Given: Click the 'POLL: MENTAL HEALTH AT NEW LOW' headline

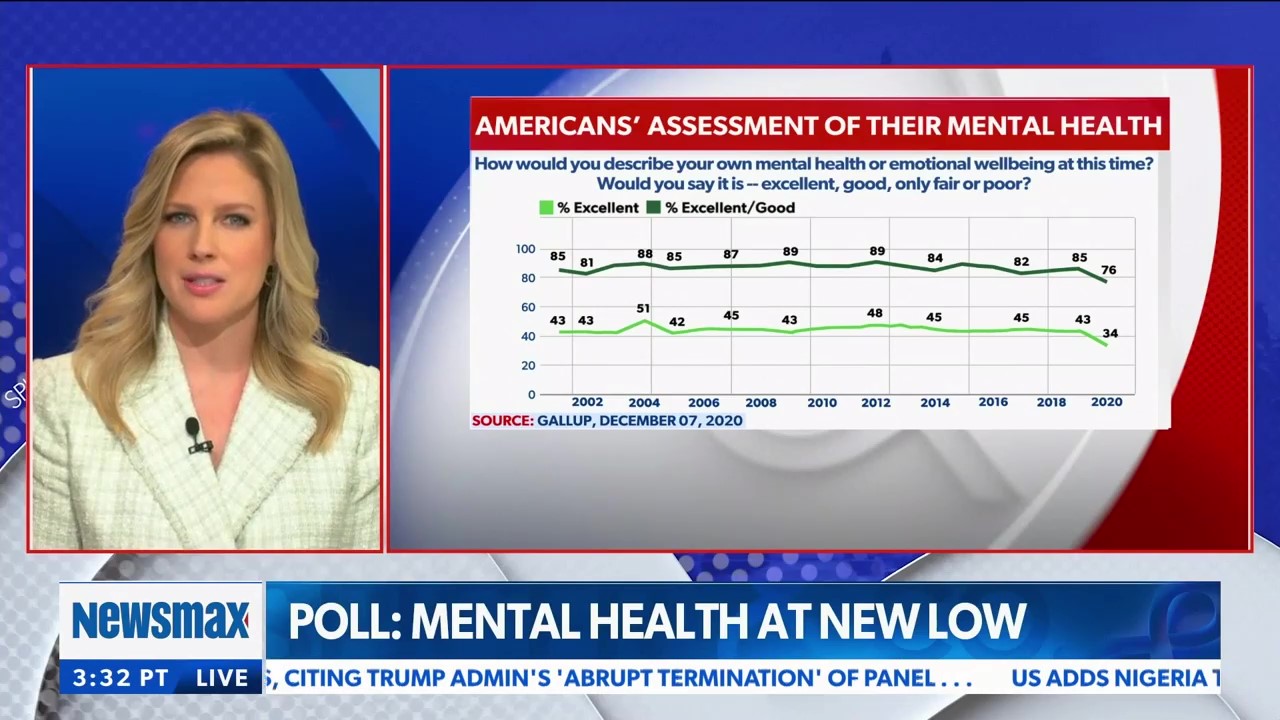Looking at the screenshot, I should 657,621.
